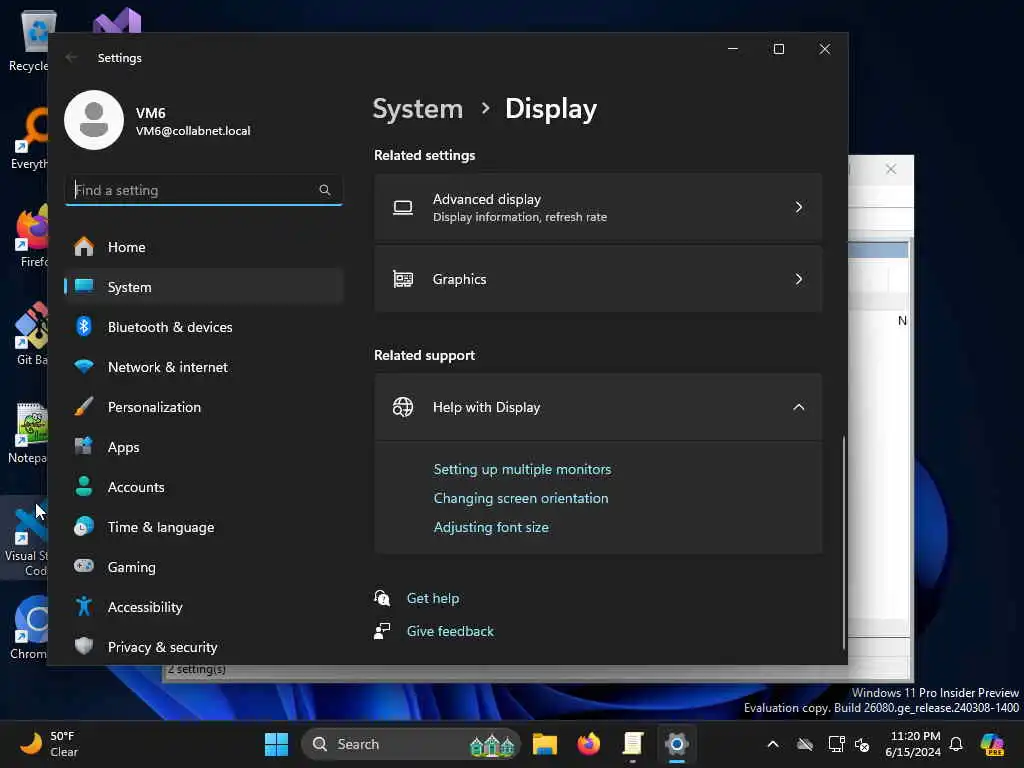The height and width of the screenshot is (768, 1024).
Task: Open the Accounts label in sidebar
Action: [x=136, y=487]
